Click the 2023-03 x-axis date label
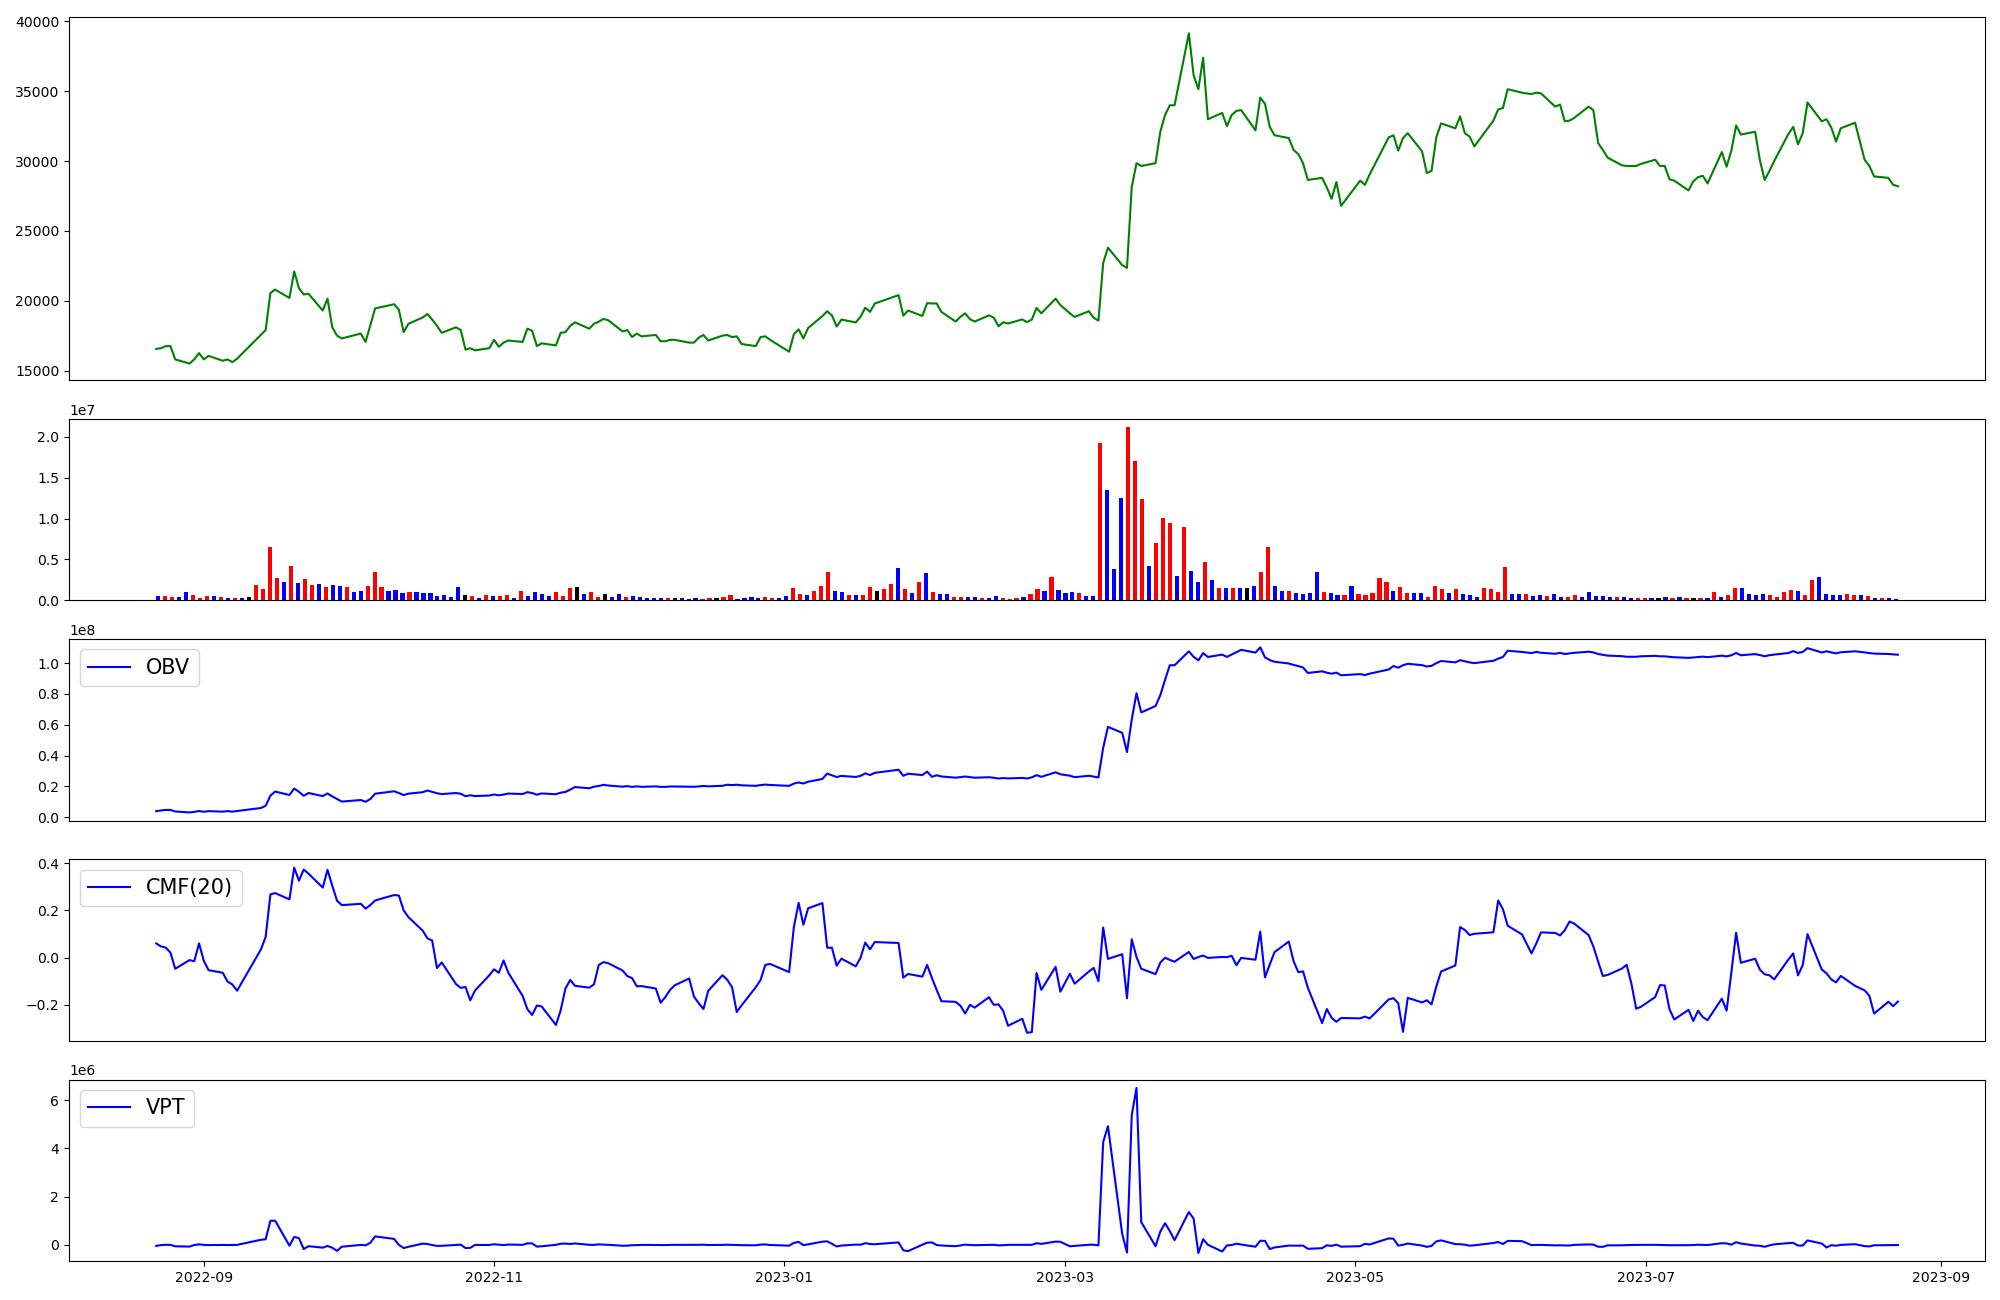Screen dimensions: 2000x1300 click(1065, 1277)
